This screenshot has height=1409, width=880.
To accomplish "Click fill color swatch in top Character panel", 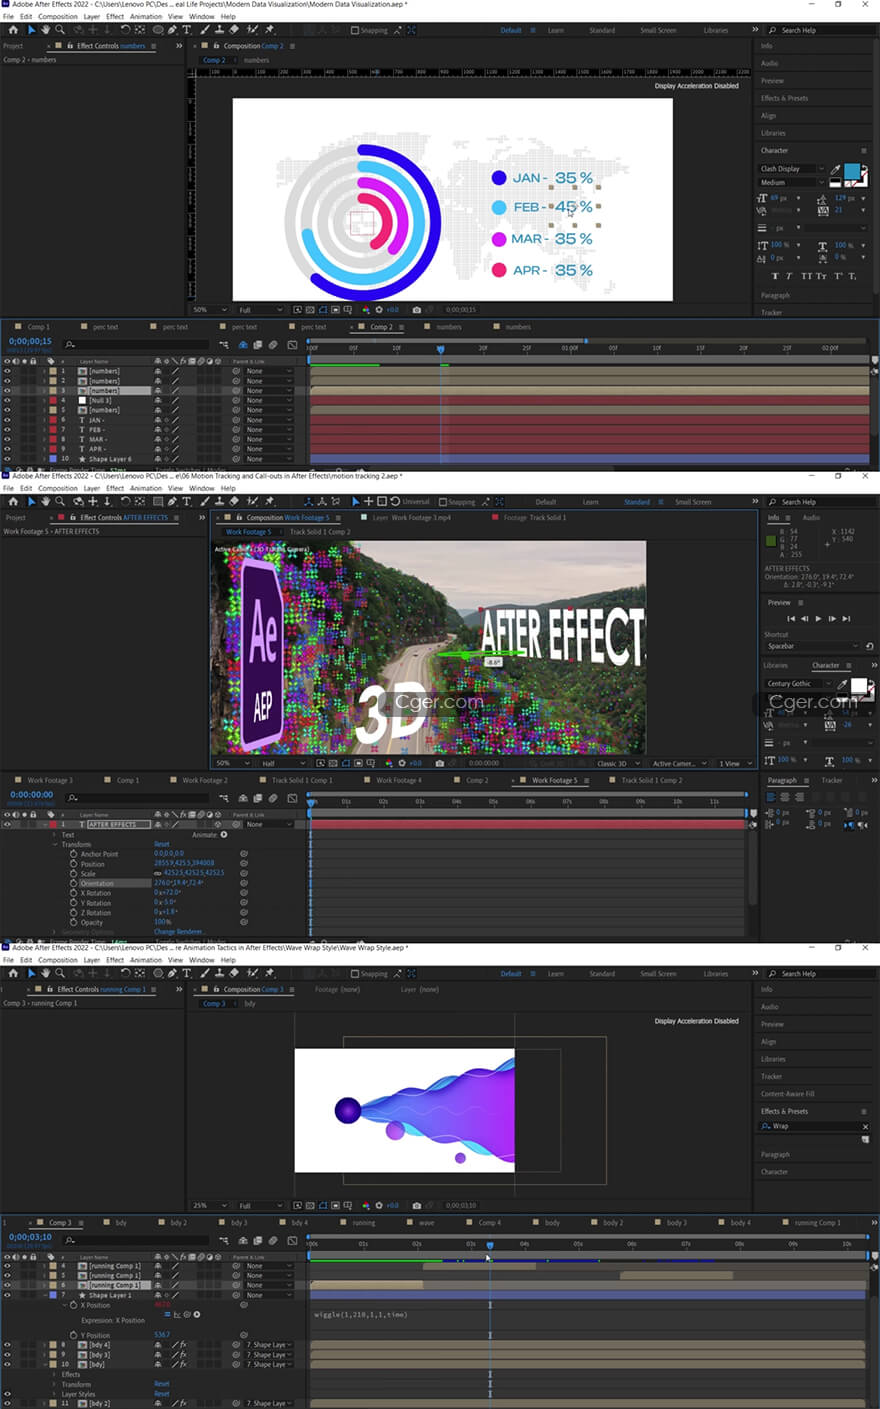I will point(853,171).
